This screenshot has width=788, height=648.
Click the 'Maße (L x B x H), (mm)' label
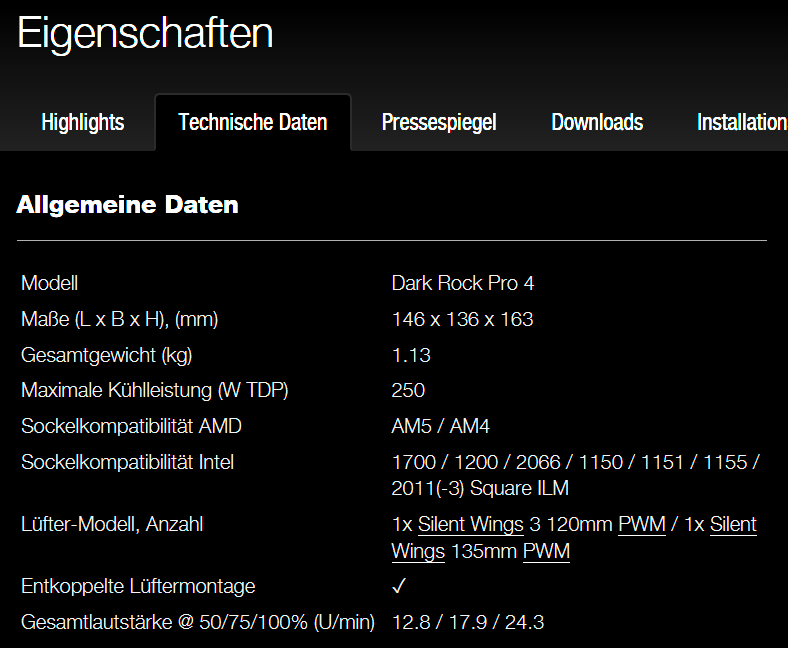pos(120,319)
